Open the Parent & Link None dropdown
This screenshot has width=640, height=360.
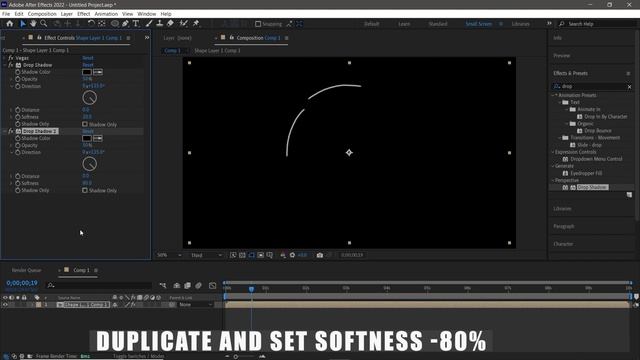click(x=196, y=304)
